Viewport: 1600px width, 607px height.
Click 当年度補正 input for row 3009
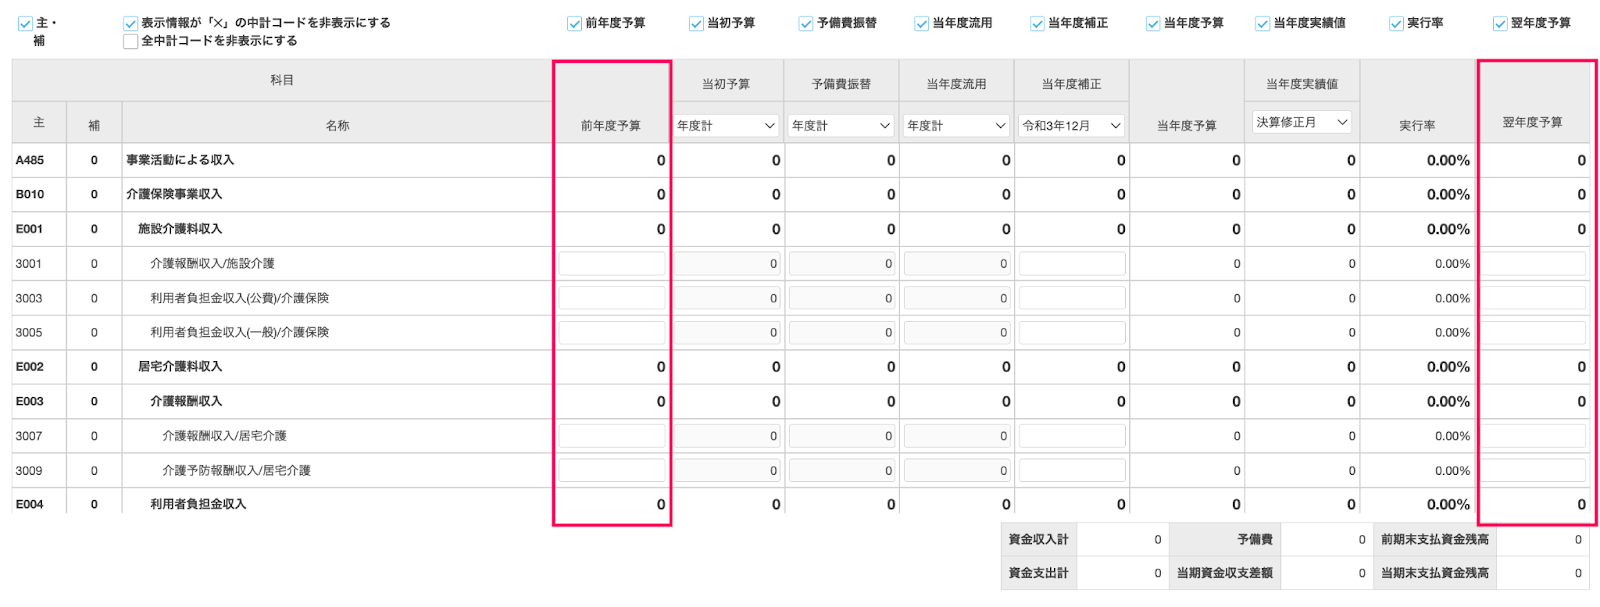pos(1072,470)
